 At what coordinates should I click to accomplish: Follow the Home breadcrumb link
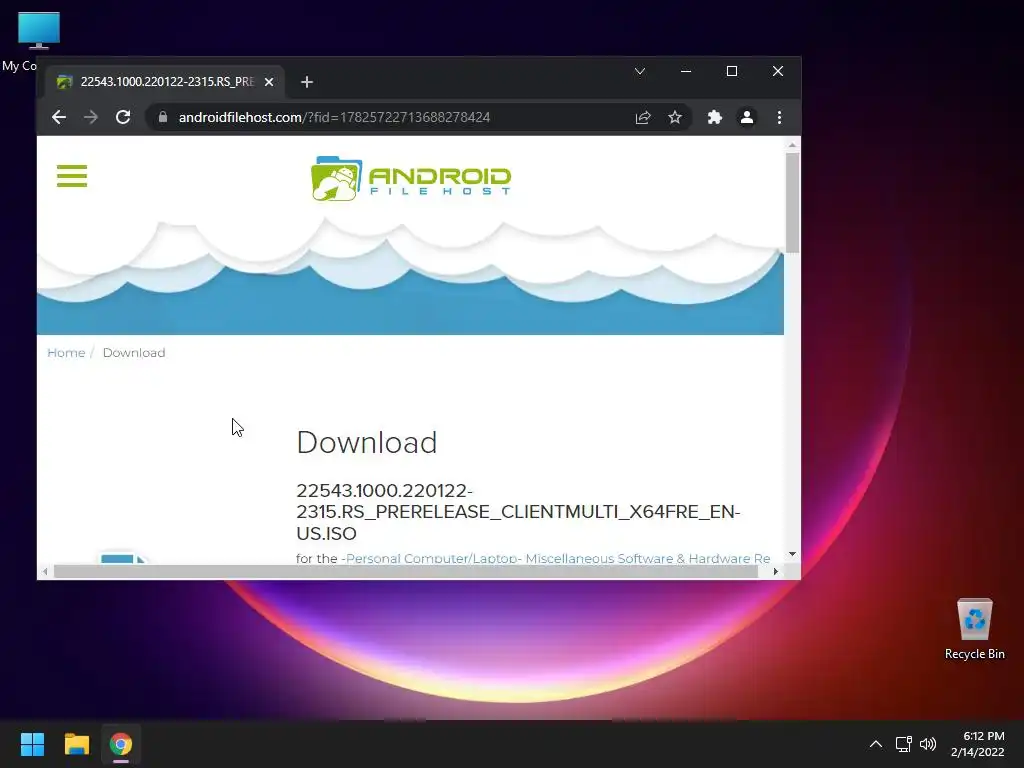click(x=66, y=353)
